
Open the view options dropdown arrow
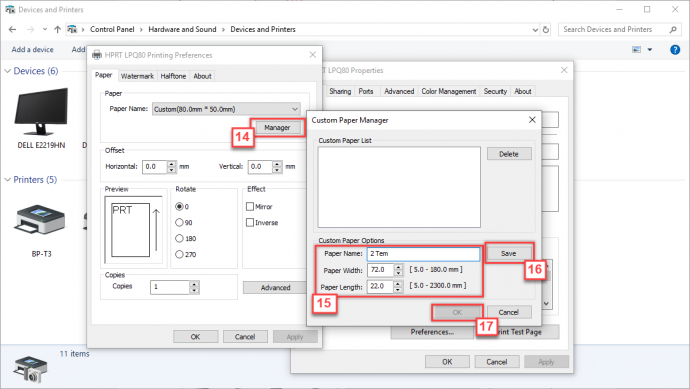650,50
